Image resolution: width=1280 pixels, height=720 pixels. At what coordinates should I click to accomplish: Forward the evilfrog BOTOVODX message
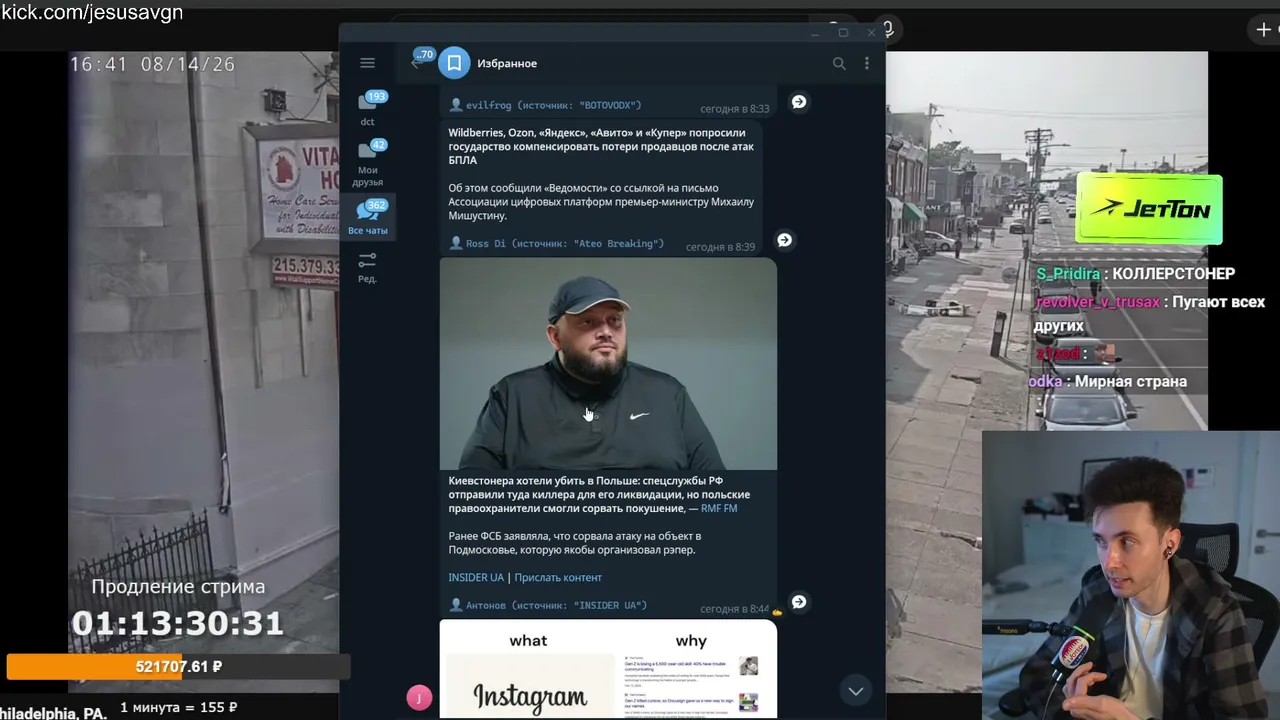(799, 102)
